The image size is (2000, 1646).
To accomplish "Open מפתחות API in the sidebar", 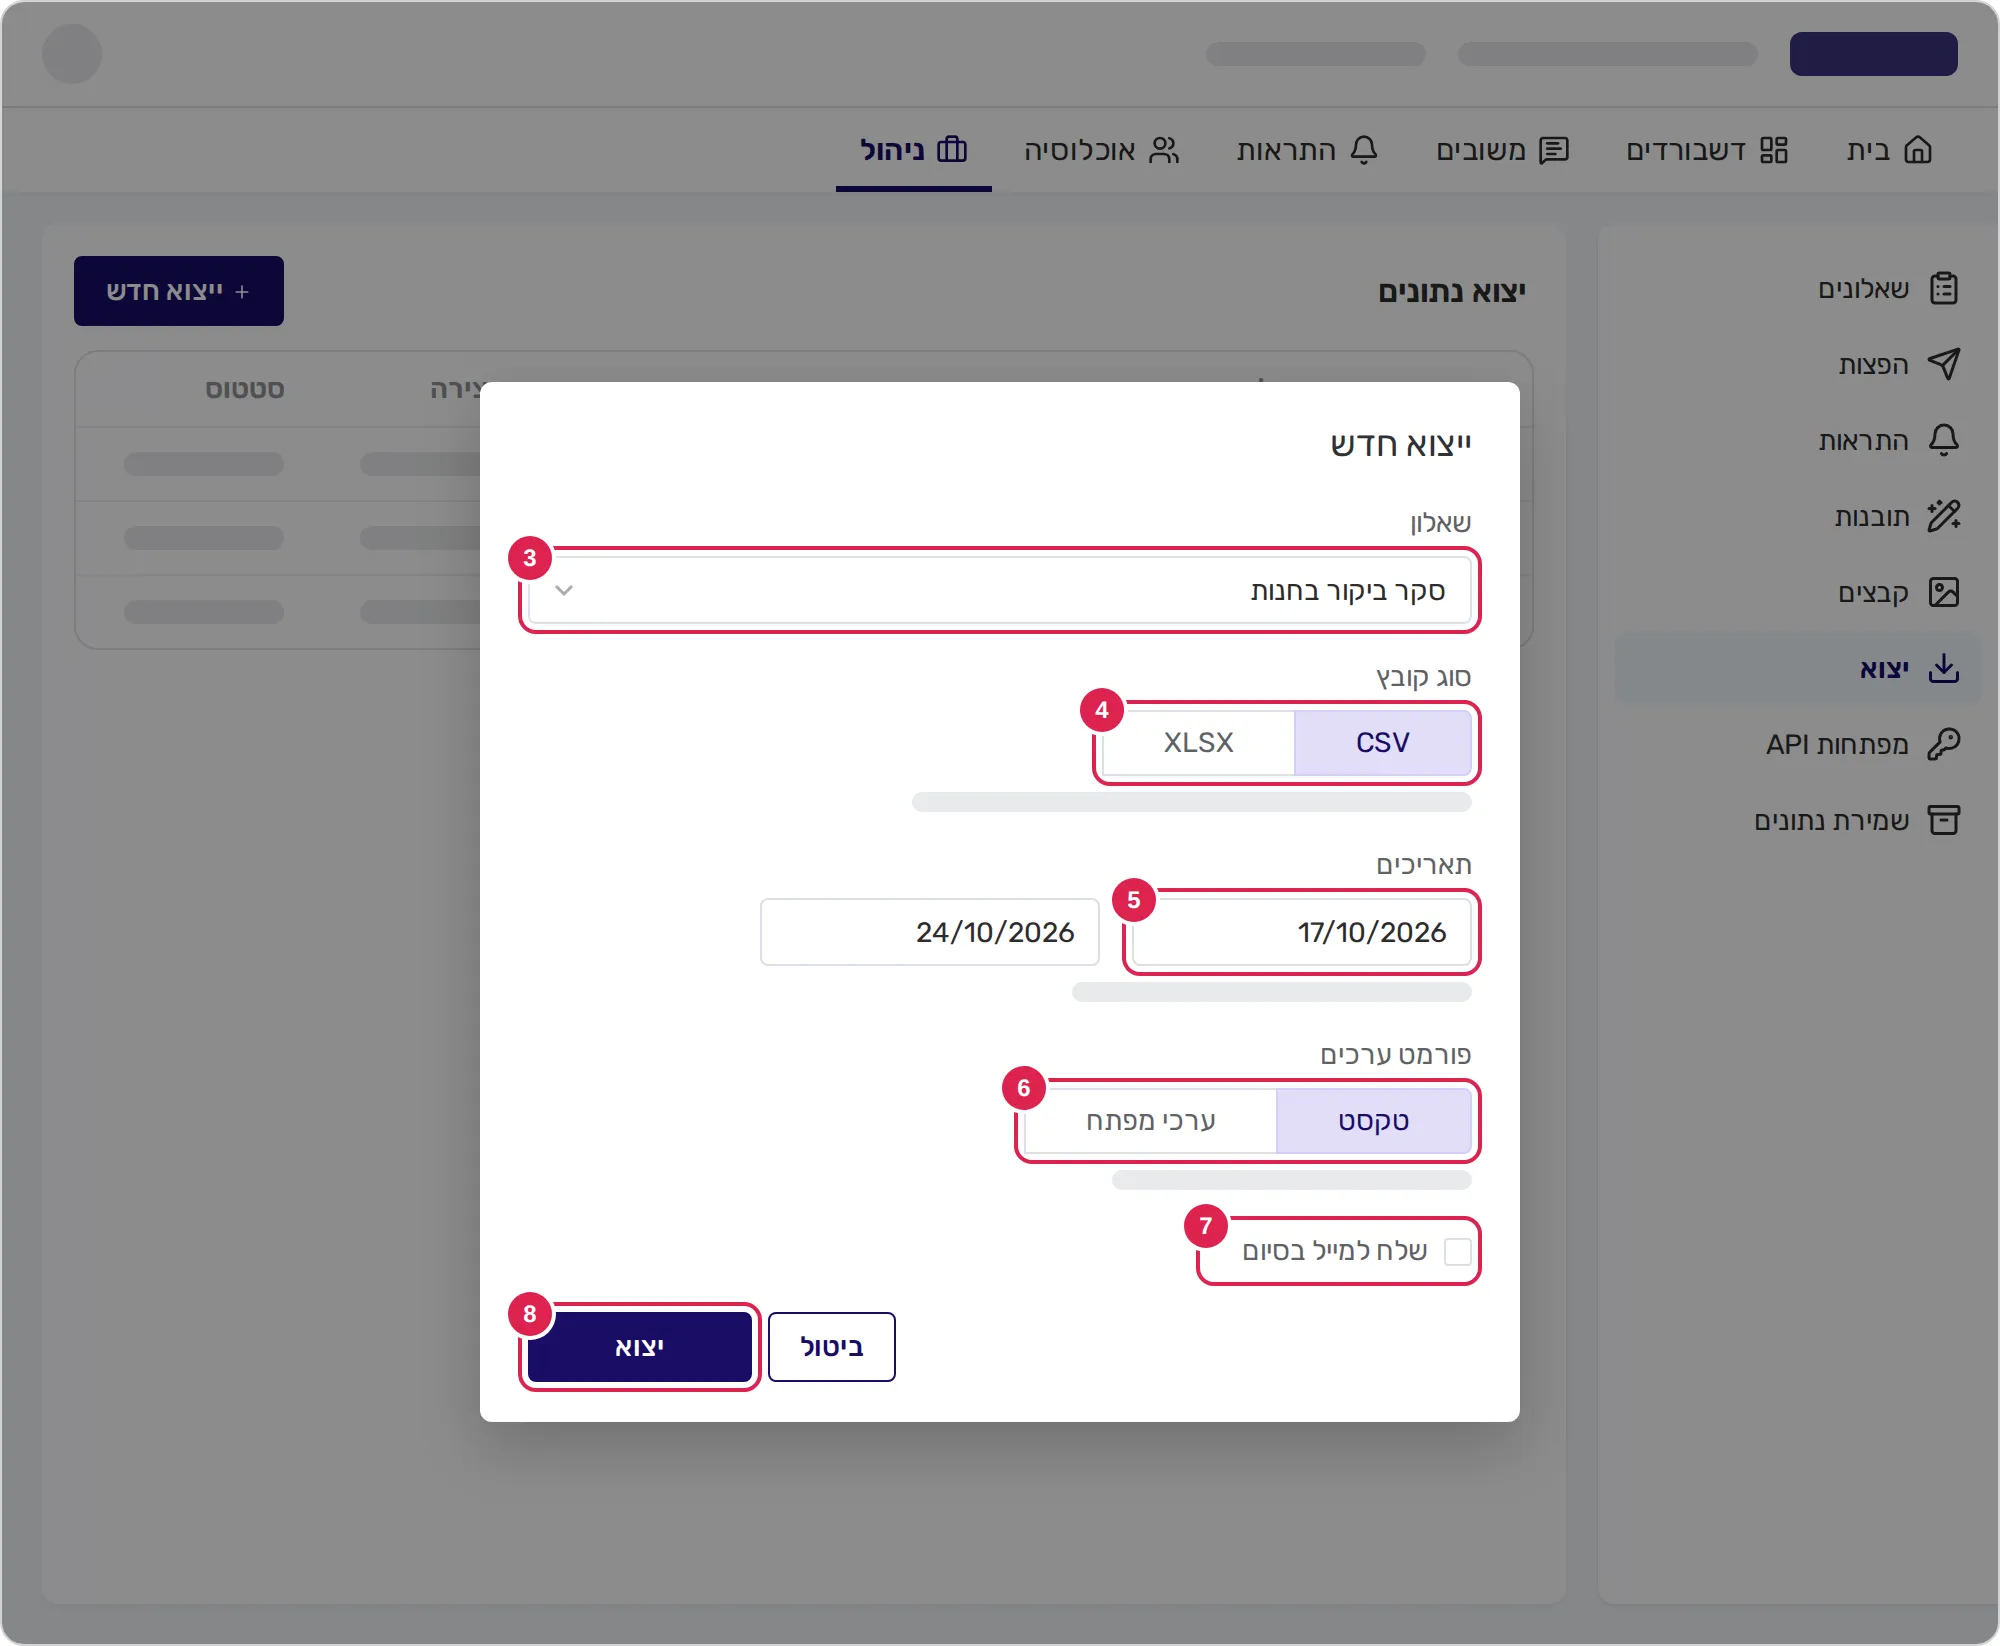I will point(1798,744).
